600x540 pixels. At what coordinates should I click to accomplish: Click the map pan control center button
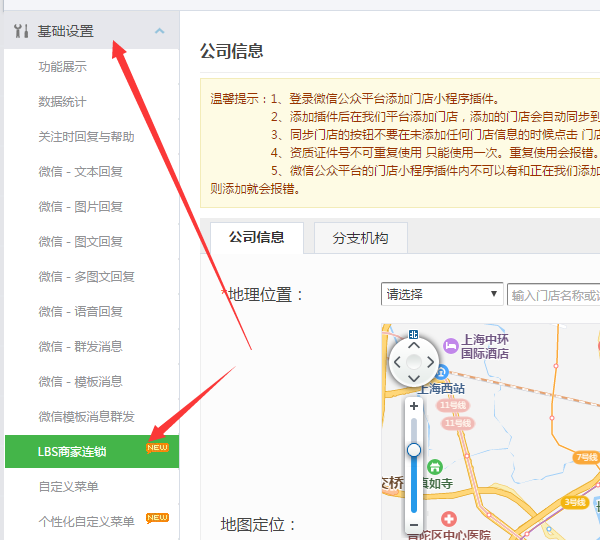414,362
